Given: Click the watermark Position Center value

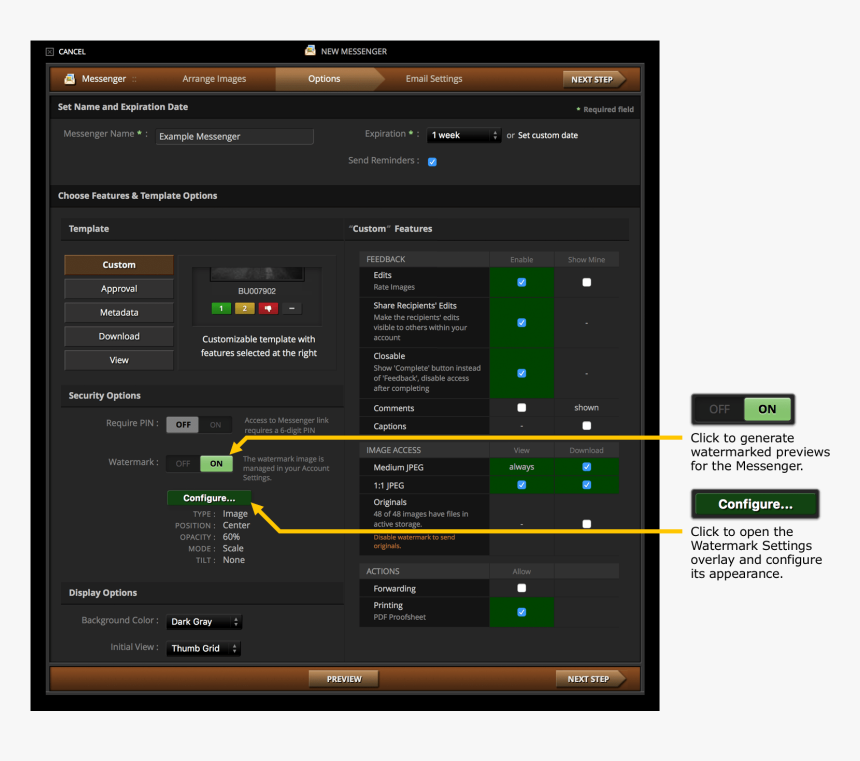Looking at the screenshot, I should pos(236,526).
